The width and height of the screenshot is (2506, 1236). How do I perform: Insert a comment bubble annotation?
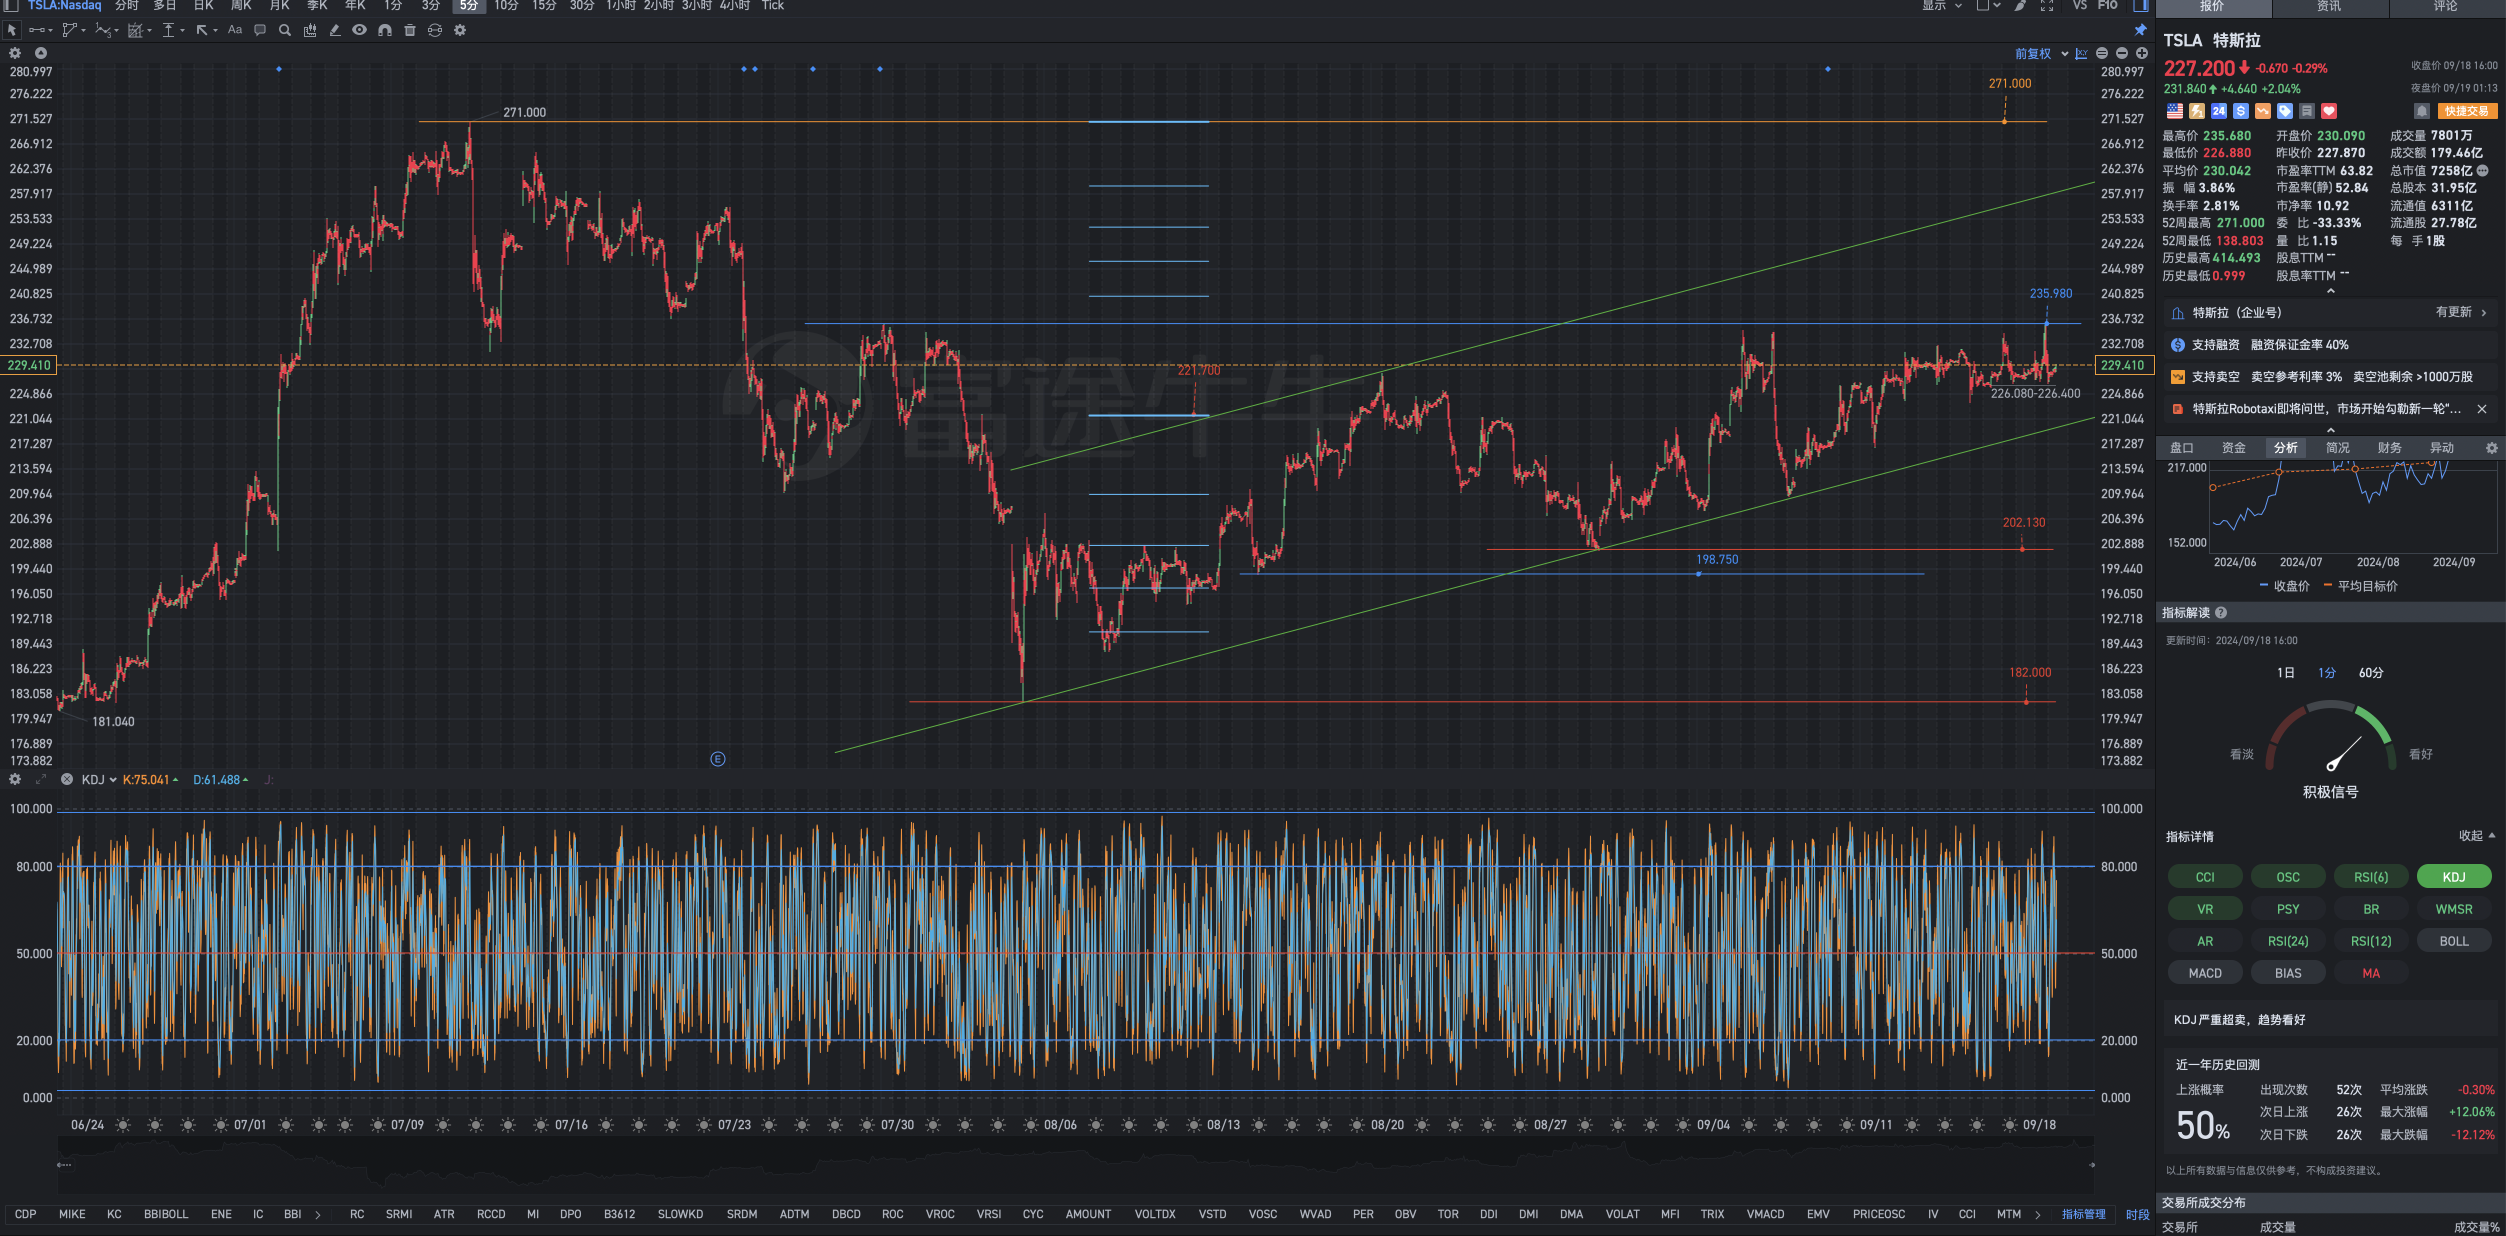coord(260,30)
